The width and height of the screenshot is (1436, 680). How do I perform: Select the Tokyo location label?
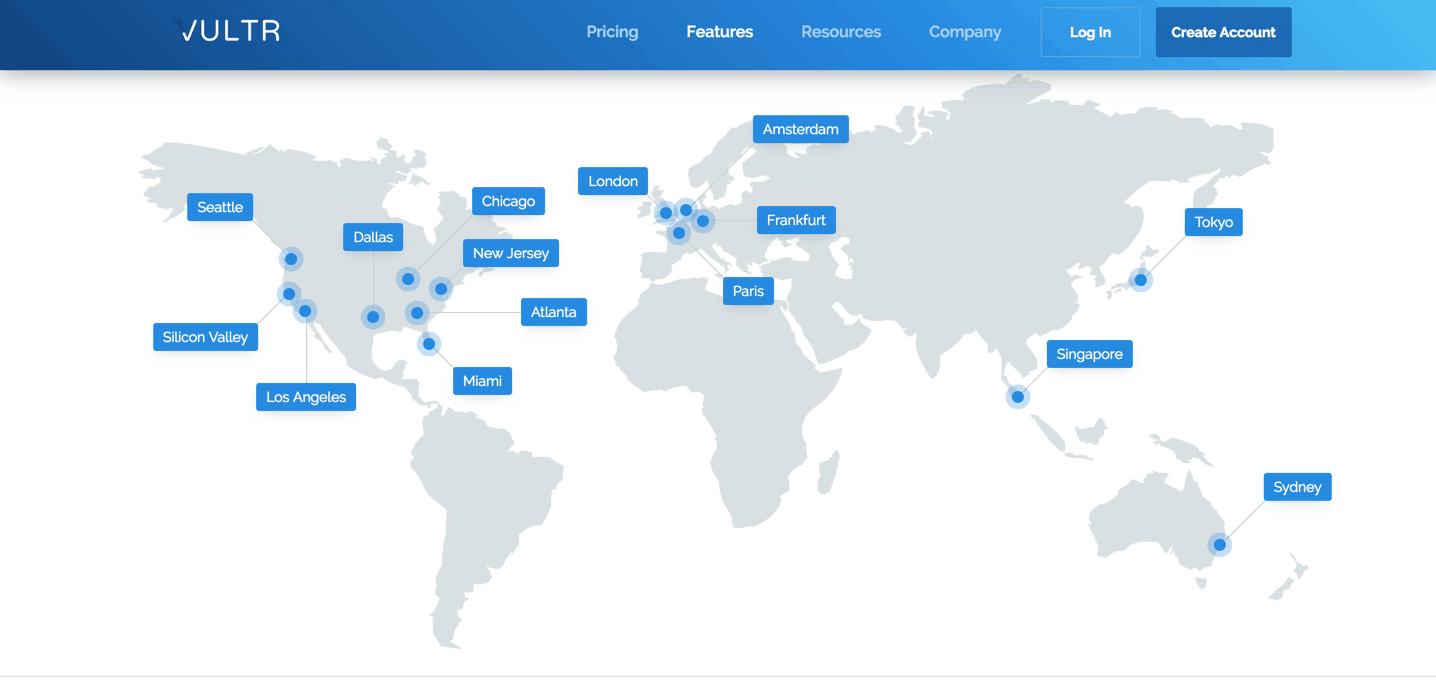[x=1214, y=222]
